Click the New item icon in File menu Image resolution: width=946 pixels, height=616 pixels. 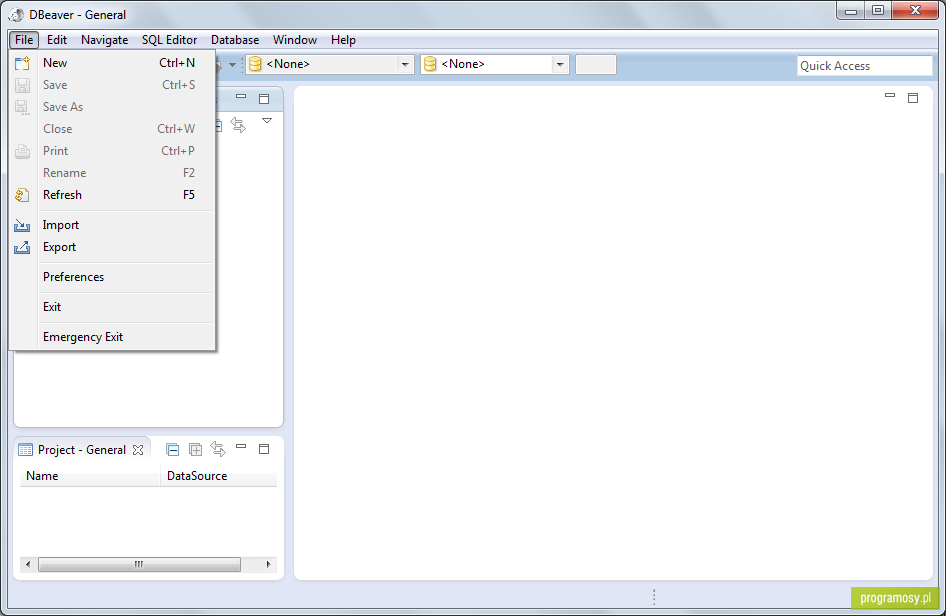click(22, 63)
